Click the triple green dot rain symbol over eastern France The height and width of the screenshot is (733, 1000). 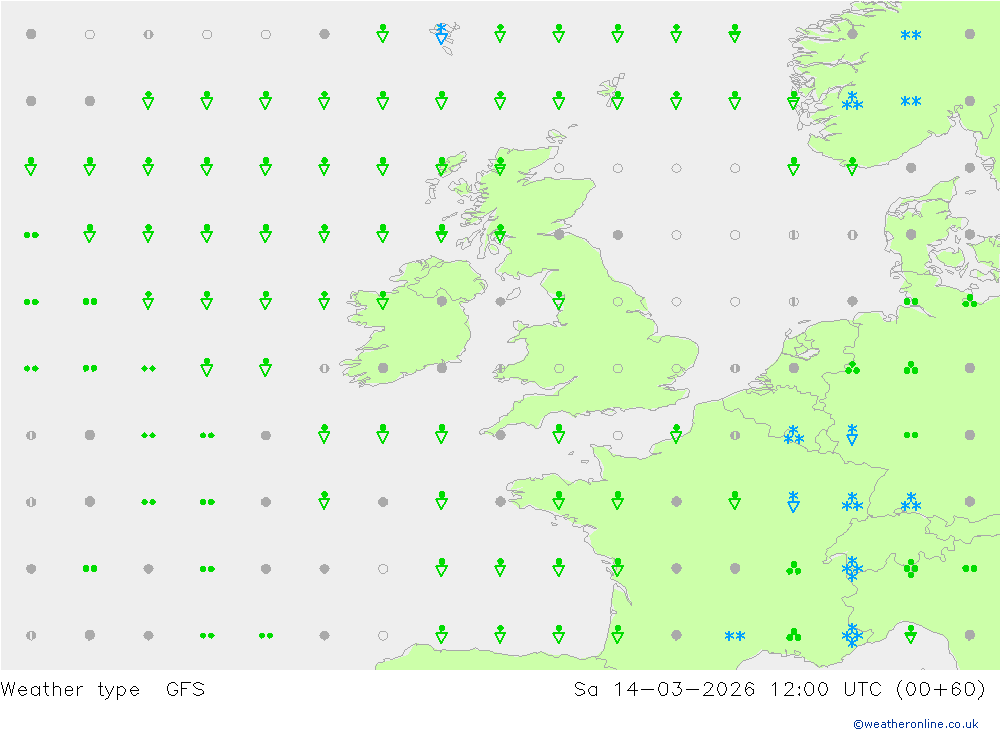point(793,568)
